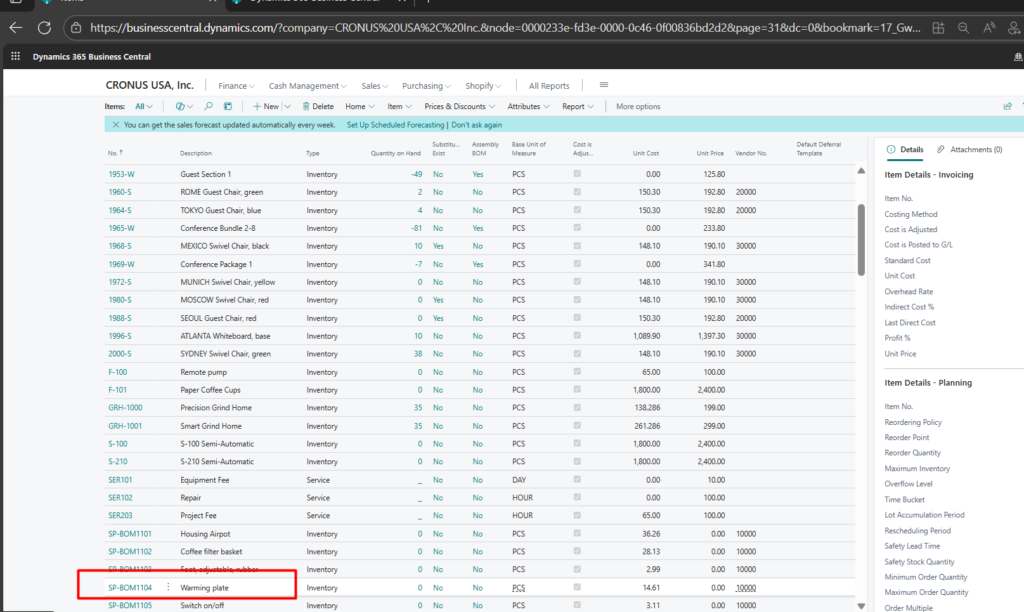Image resolution: width=1024 pixels, height=612 pixels.
Task: Open the app launcher waffle icon
Action: (16, 57)
